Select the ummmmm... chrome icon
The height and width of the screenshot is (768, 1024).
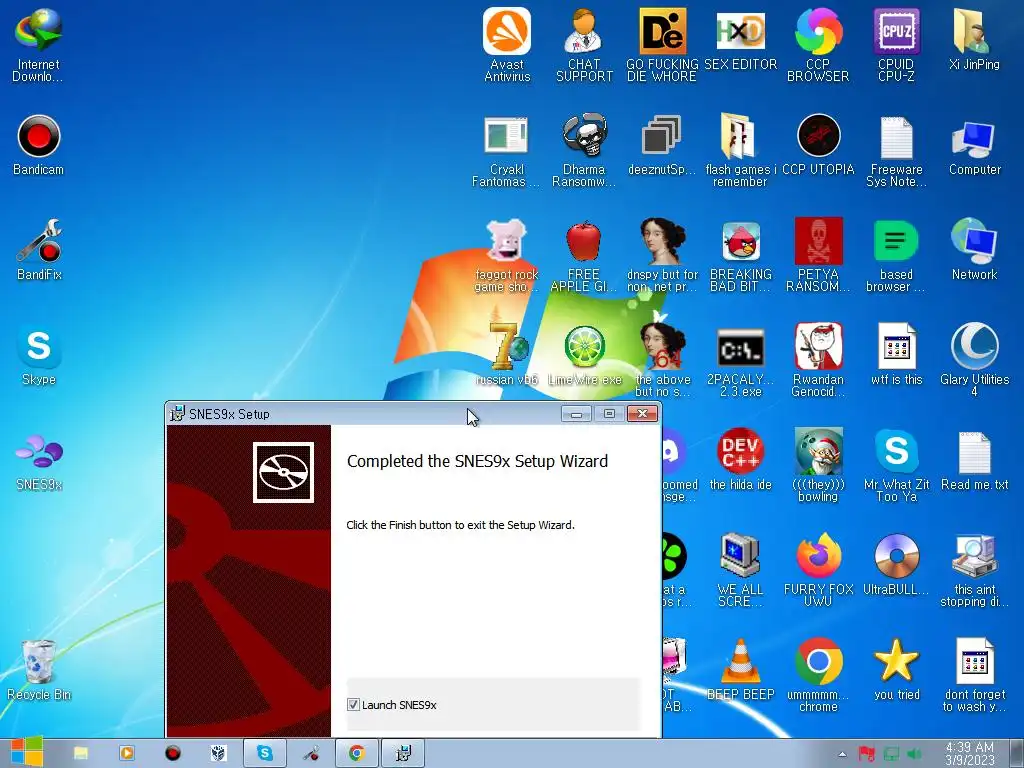[818, 676]
